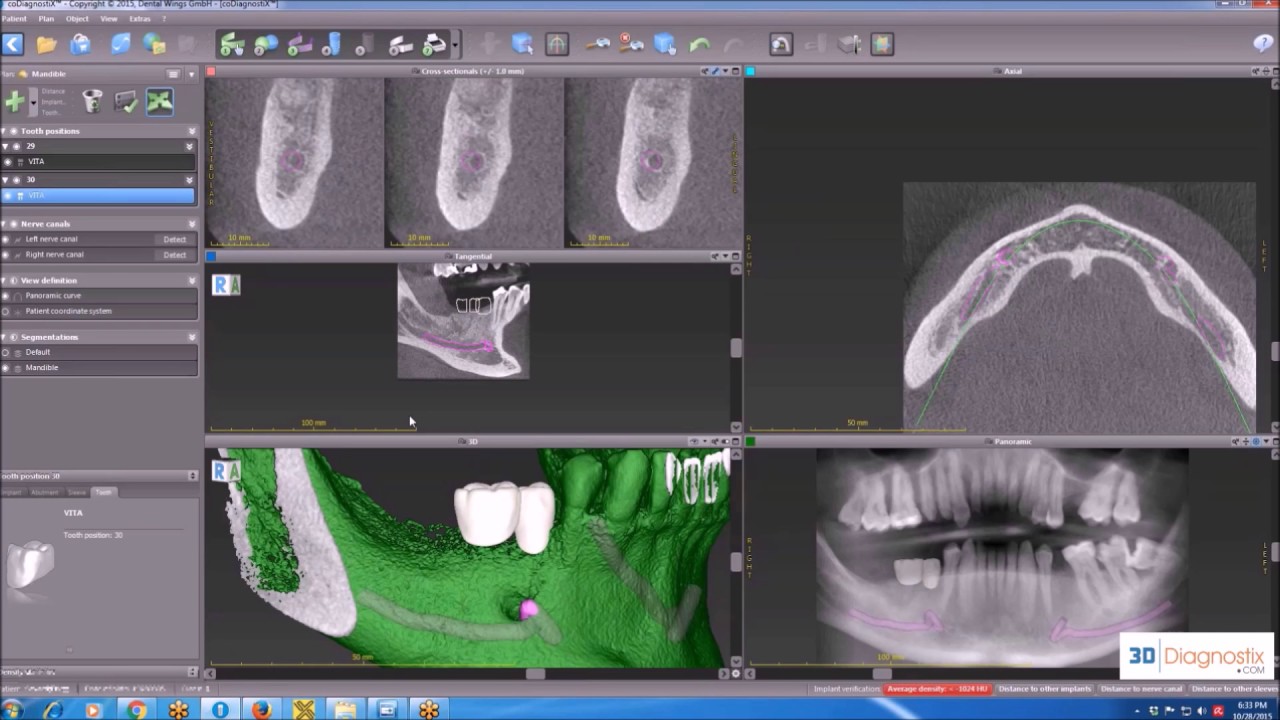The width and height of the screenshot is (1280, 720).
Task: Open the View menu
Action: pyautogui.click(x=109, y=19)
